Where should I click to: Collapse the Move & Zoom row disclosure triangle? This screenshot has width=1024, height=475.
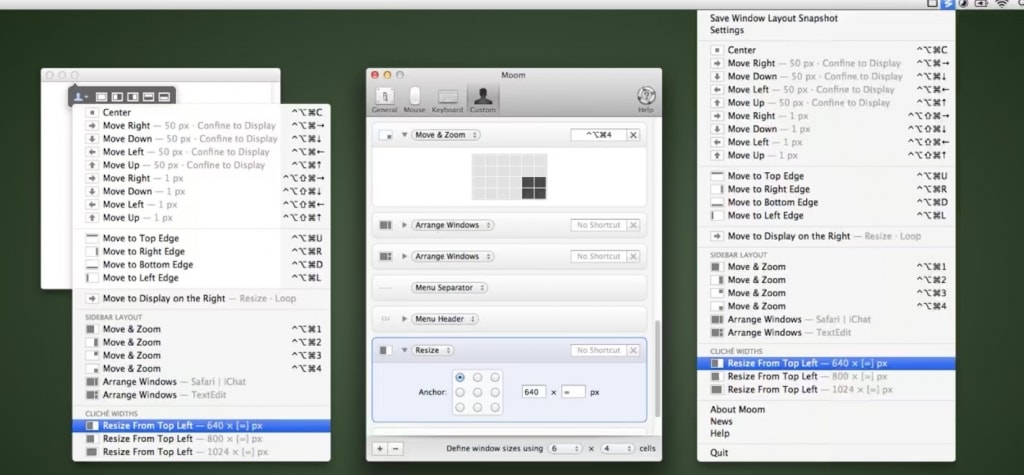404,135
